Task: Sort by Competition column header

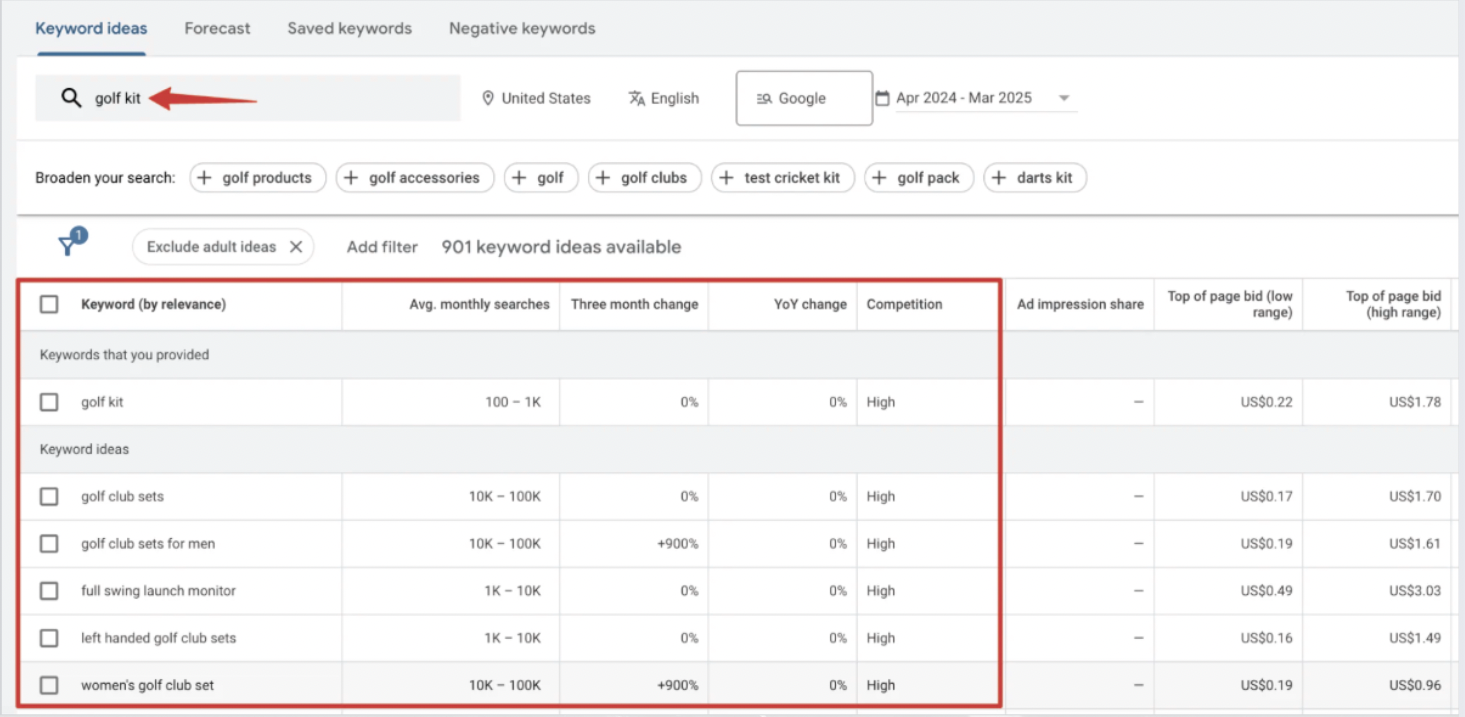Action: (904, 304)
